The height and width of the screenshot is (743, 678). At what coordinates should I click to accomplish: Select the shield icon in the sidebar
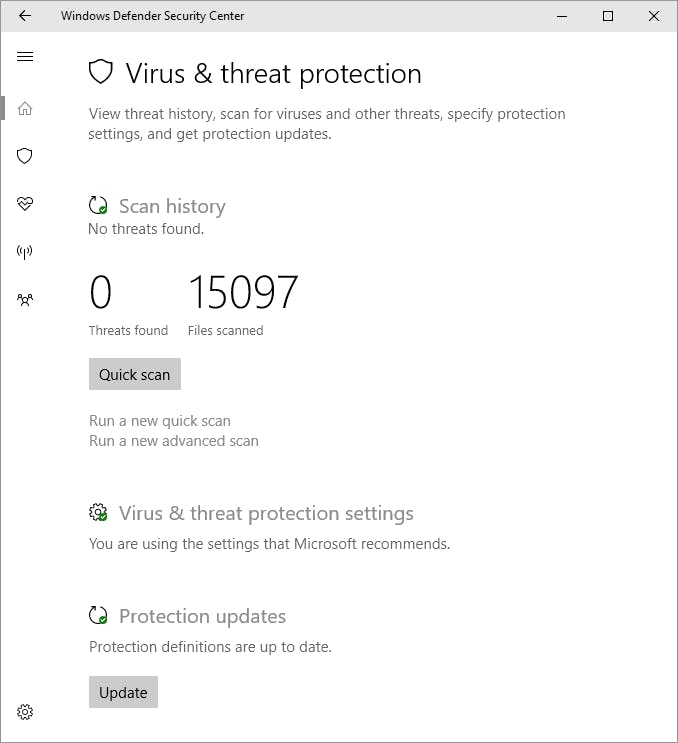pos(25,156)
